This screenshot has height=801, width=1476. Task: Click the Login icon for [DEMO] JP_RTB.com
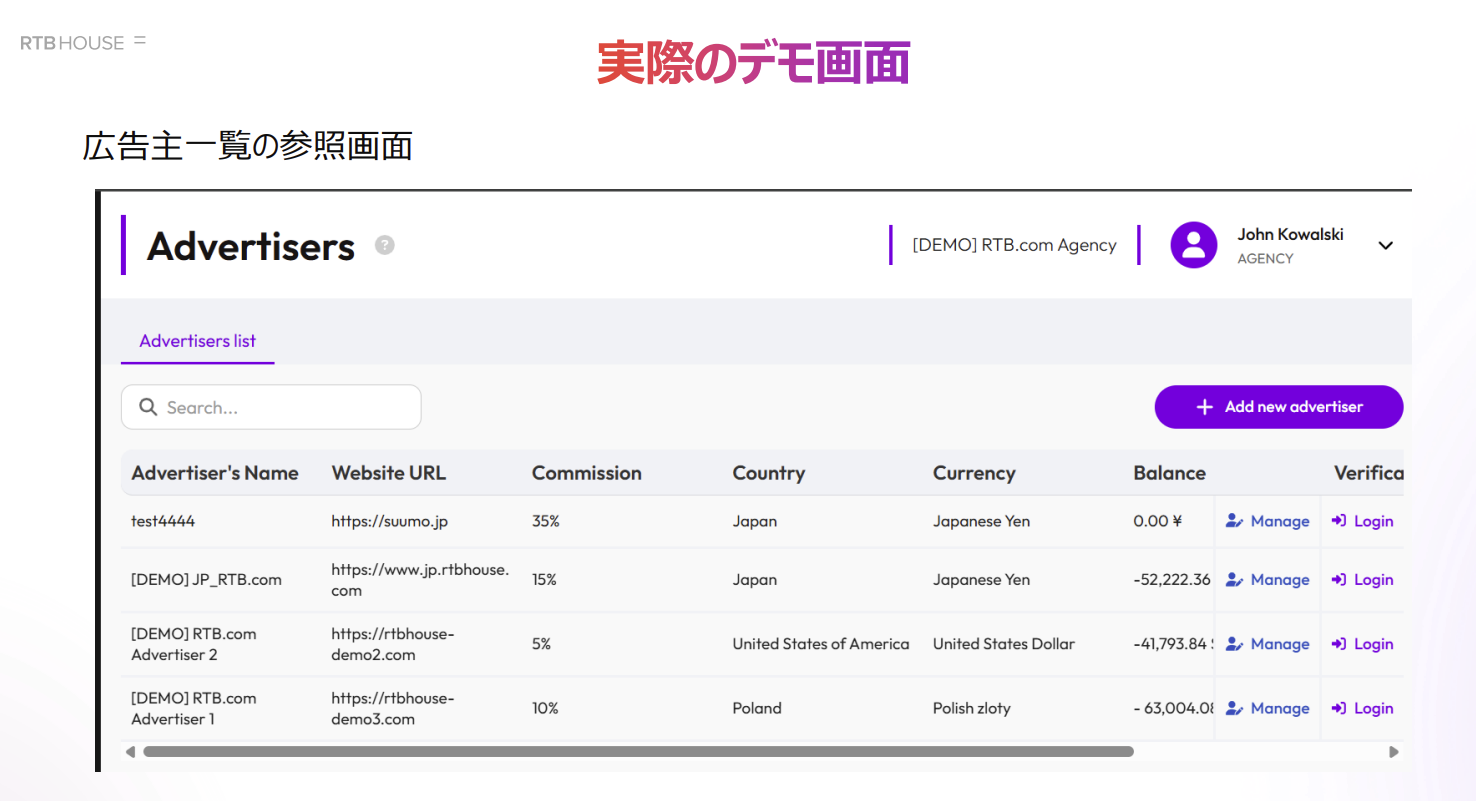coord(1339,580)
